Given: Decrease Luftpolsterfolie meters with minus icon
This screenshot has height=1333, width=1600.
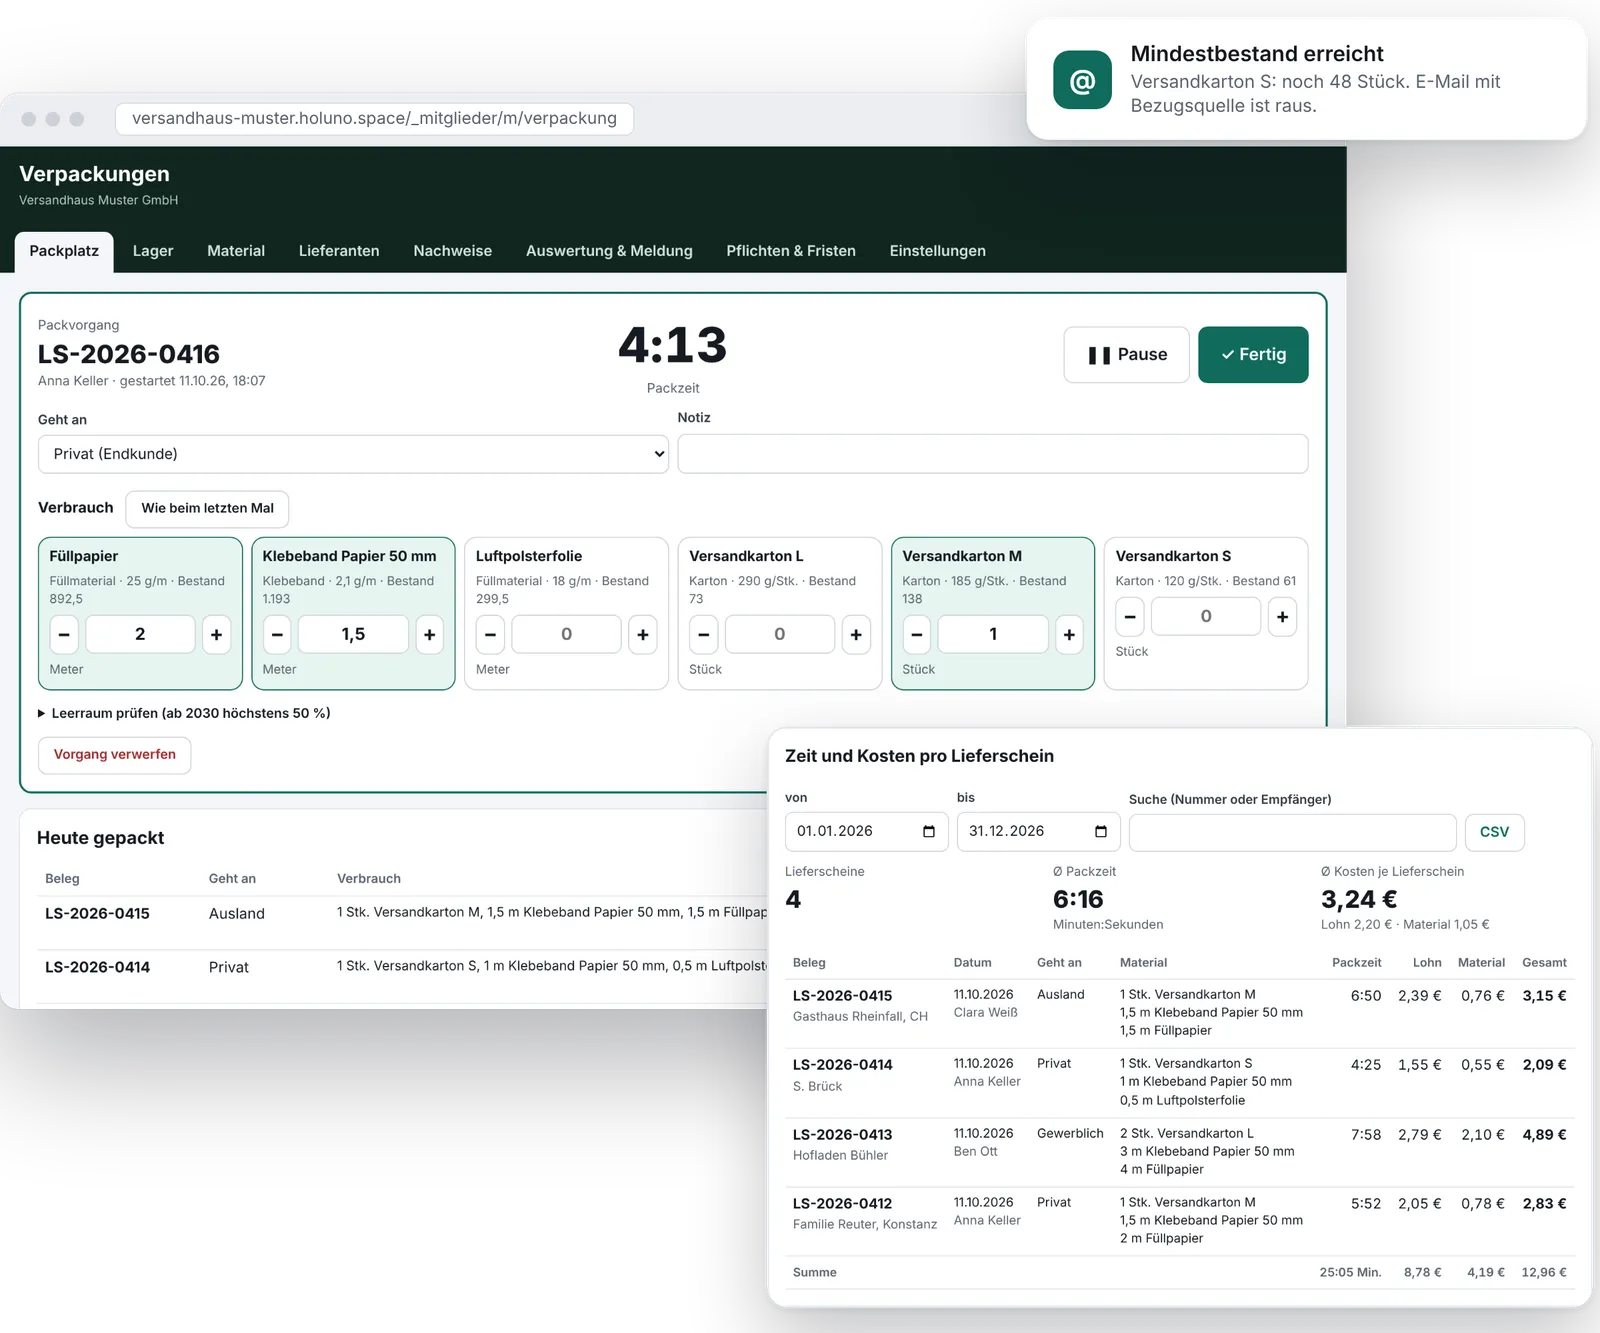Looking at the screenshot, I should click(490, 635).
